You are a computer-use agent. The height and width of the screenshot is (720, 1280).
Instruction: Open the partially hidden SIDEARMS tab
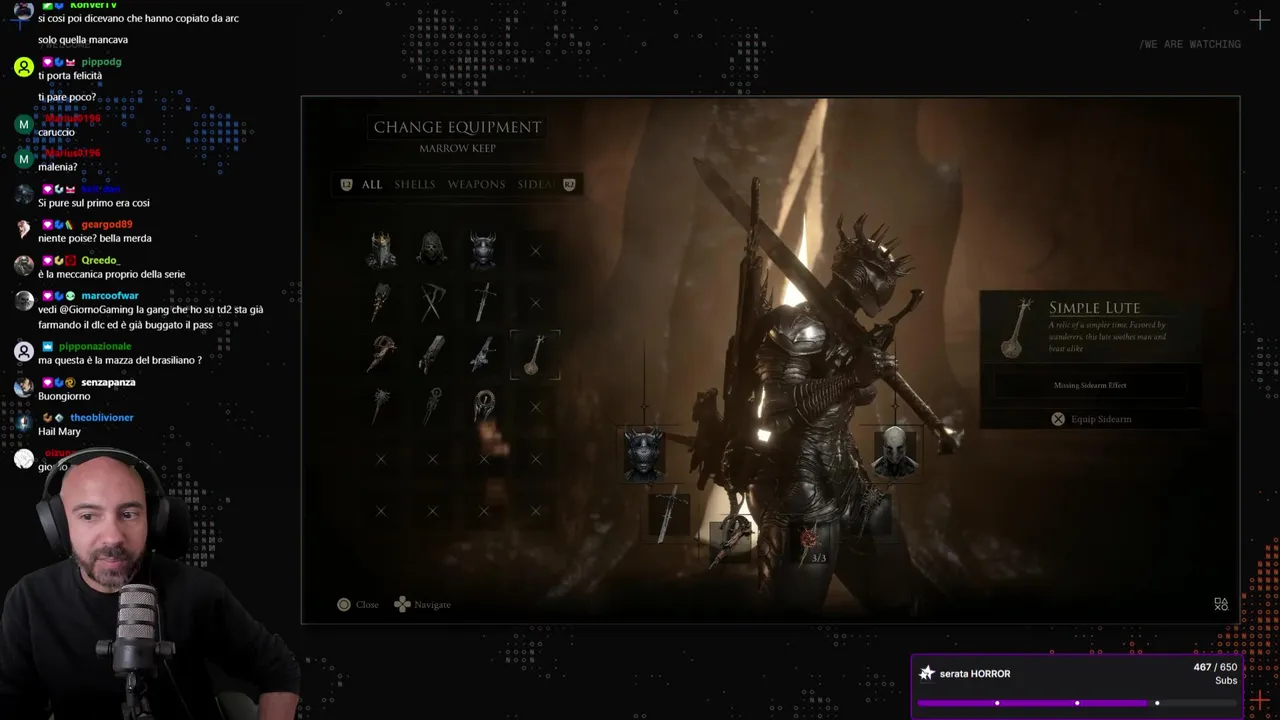coord(535,184)
